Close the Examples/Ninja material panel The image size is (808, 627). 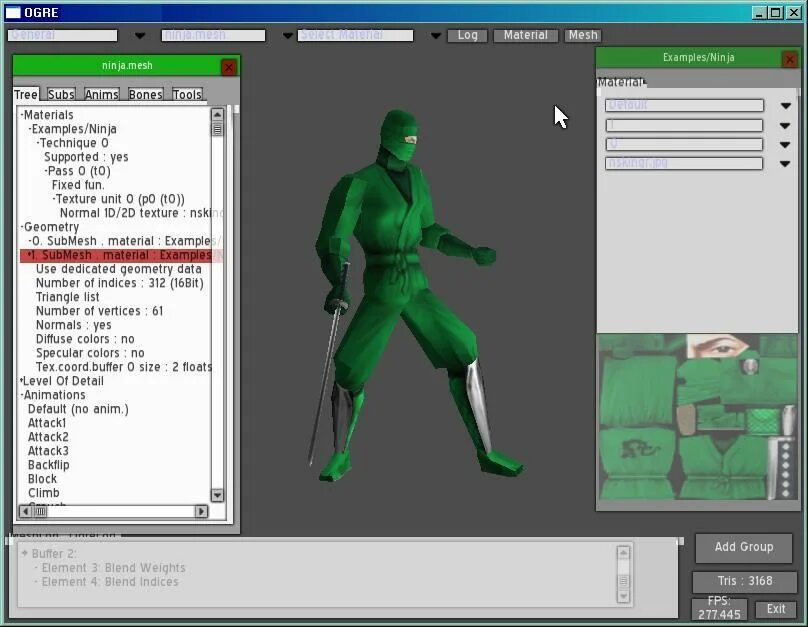(789, 59)
